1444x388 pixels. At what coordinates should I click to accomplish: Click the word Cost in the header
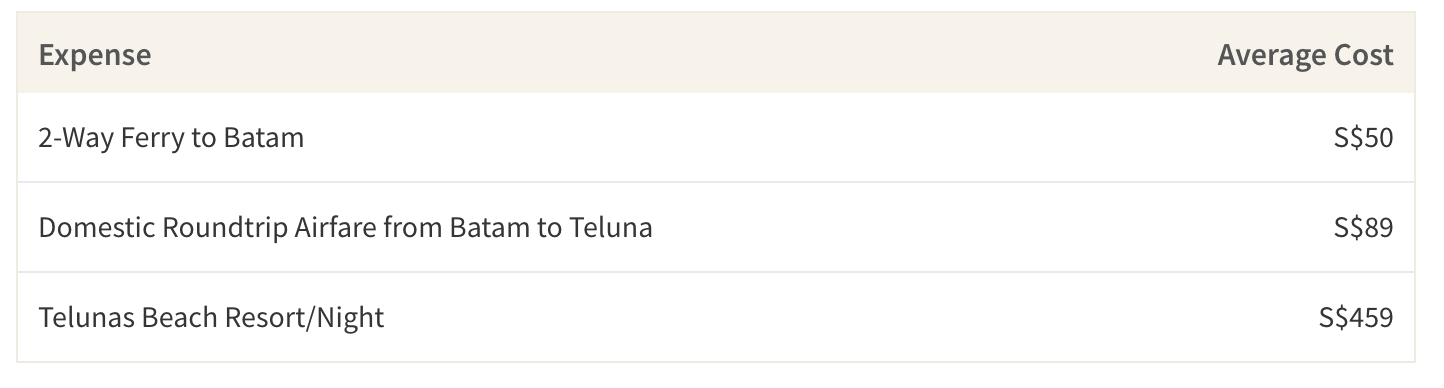coord(1362,55)
